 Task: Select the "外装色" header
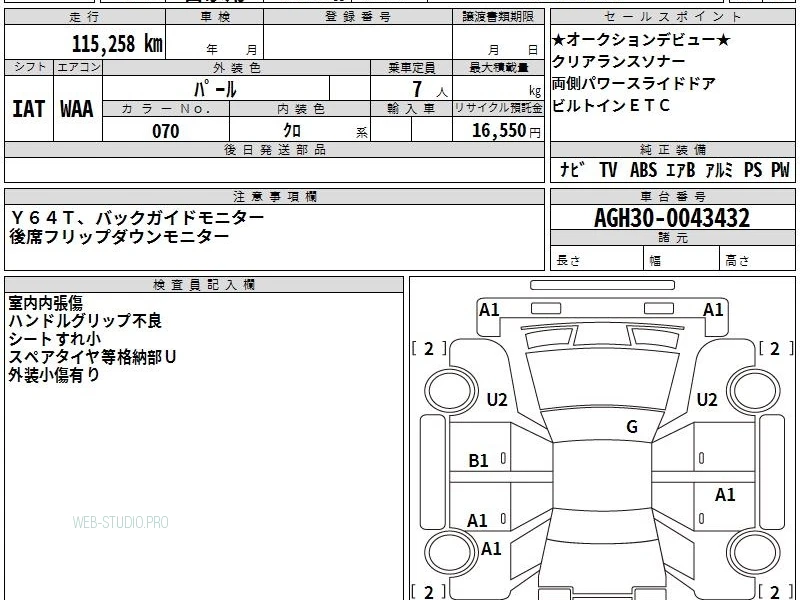[237, 67]
